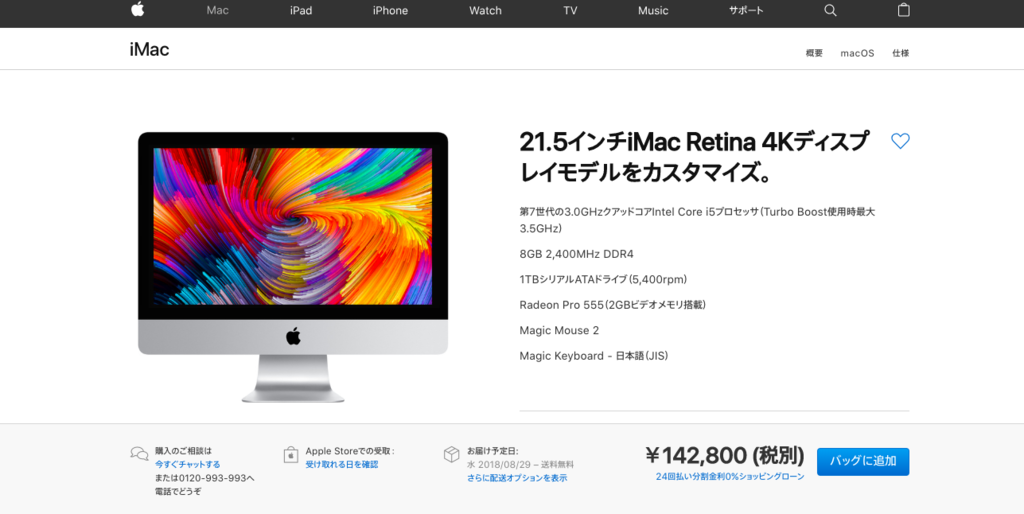Save to favorites with heart icon
Viewport: 1024px width, 514px height.
[x=900, y=141]
